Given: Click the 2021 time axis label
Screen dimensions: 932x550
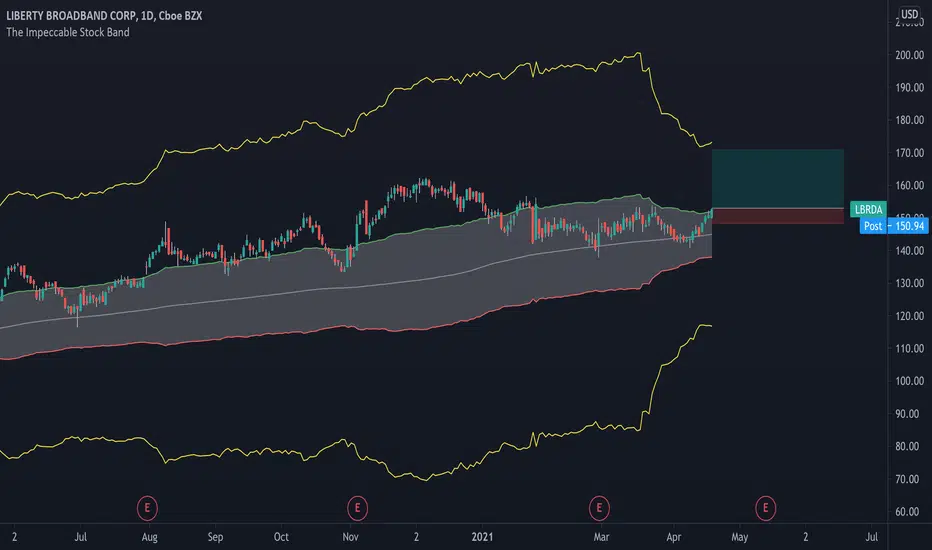Looking at the screenshot, I should 482,537.
